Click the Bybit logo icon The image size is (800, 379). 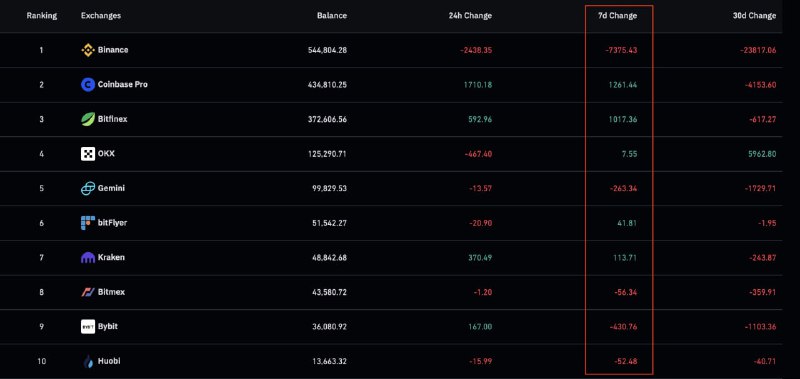pos(88,326)
